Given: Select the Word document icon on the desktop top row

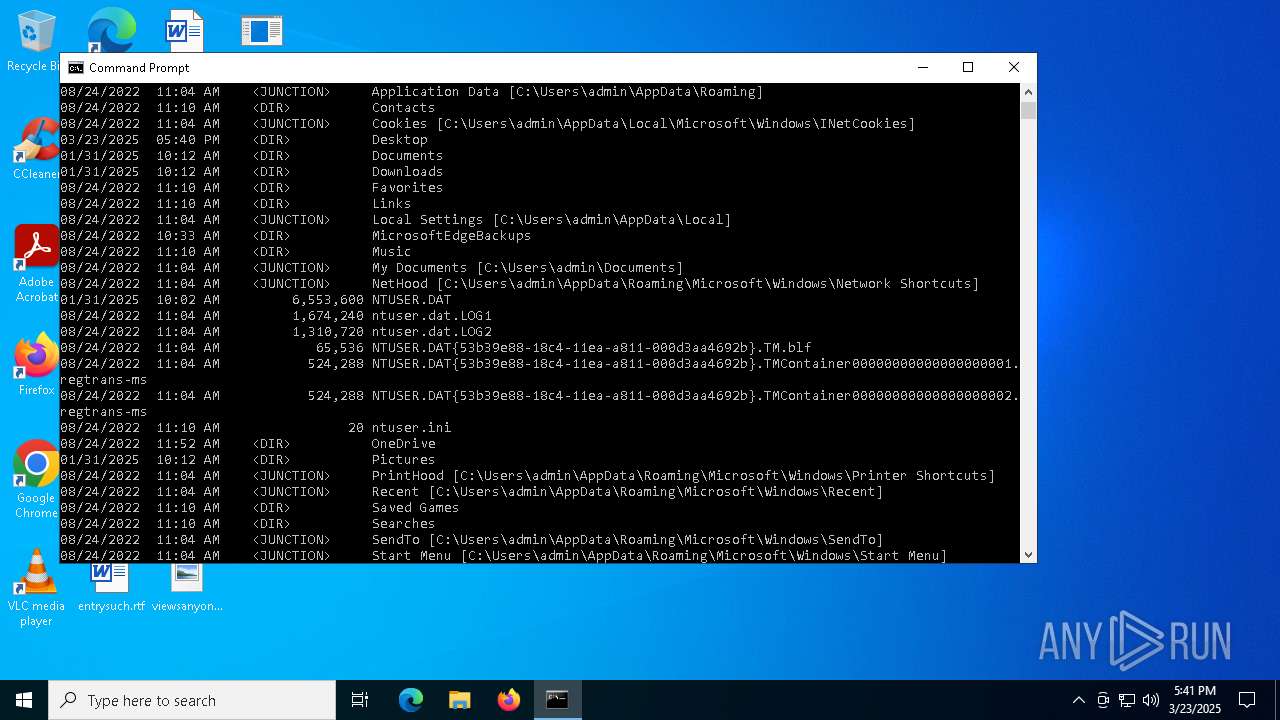Looking at the screenshot, I should tap(185, 30).
